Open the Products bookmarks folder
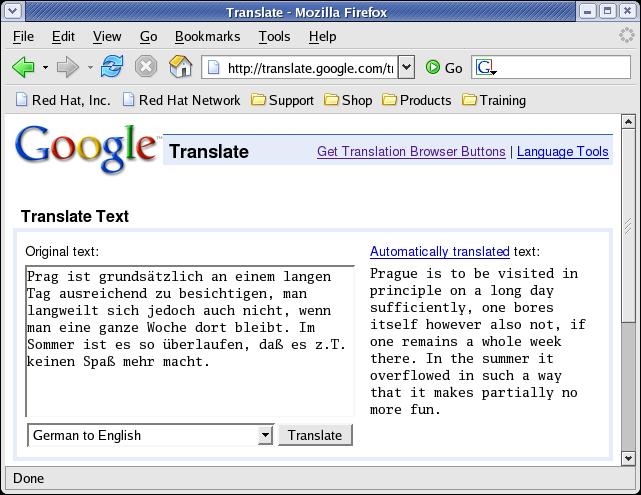The width and height of the screenshot is (641, 495). tap(417, 100)
